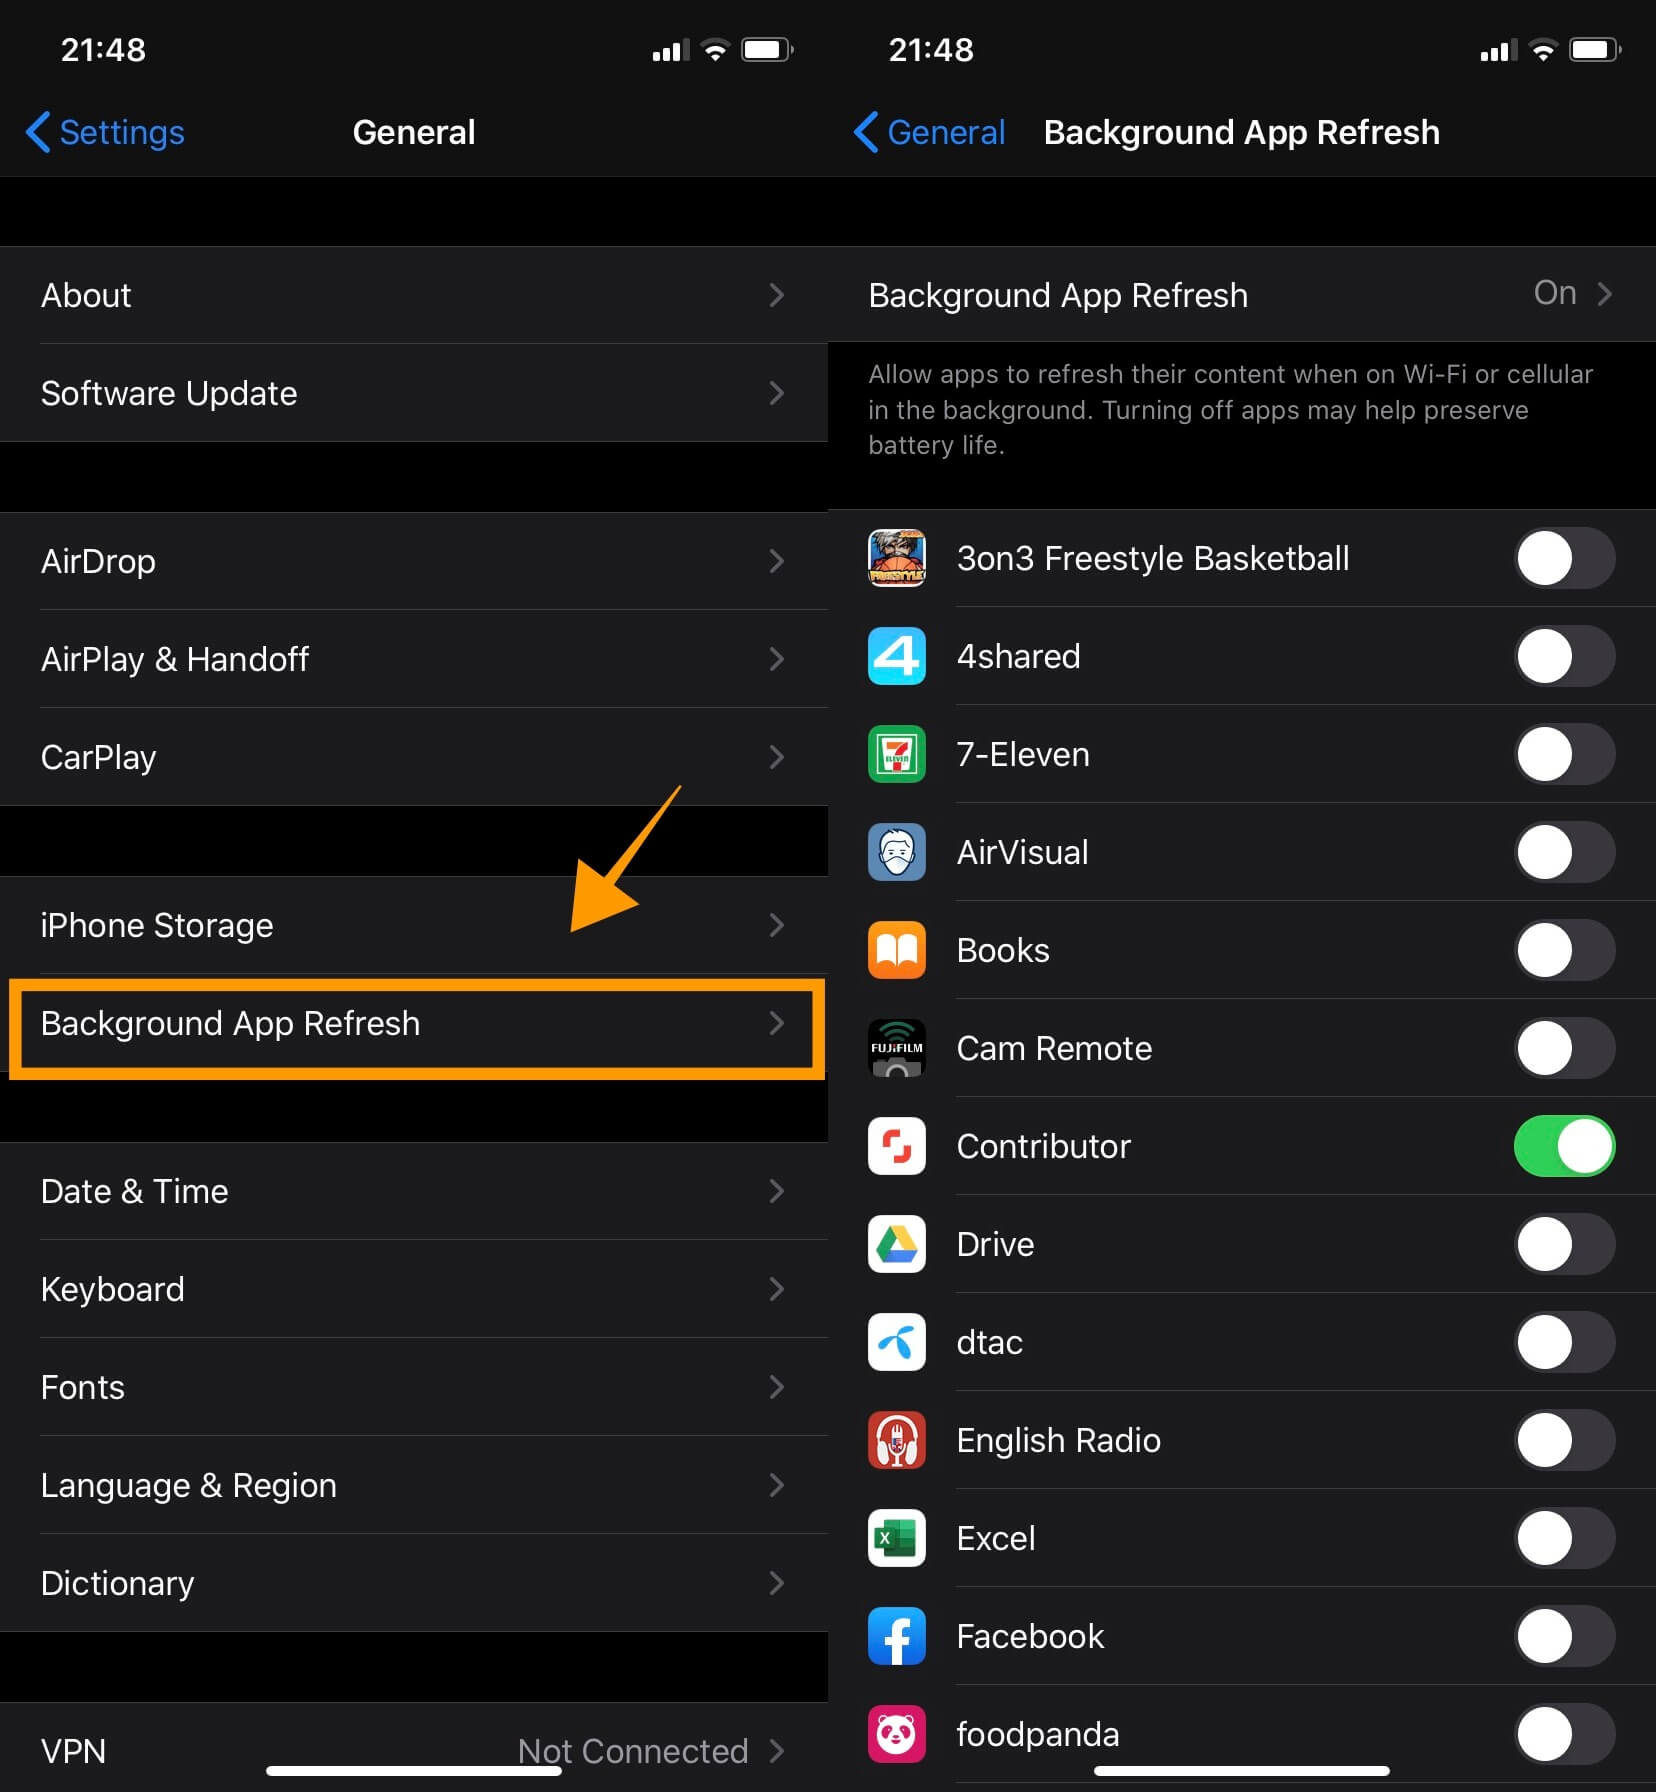Tap the cellular signal icon on General screen

coord(671,50)
